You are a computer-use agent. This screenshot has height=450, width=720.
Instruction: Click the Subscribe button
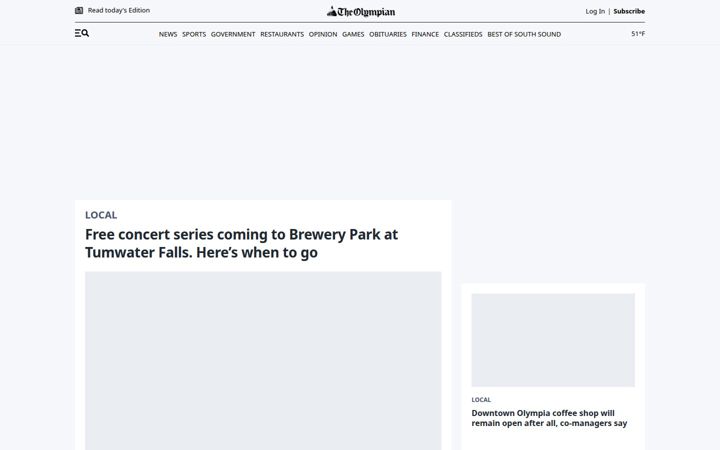629,11
